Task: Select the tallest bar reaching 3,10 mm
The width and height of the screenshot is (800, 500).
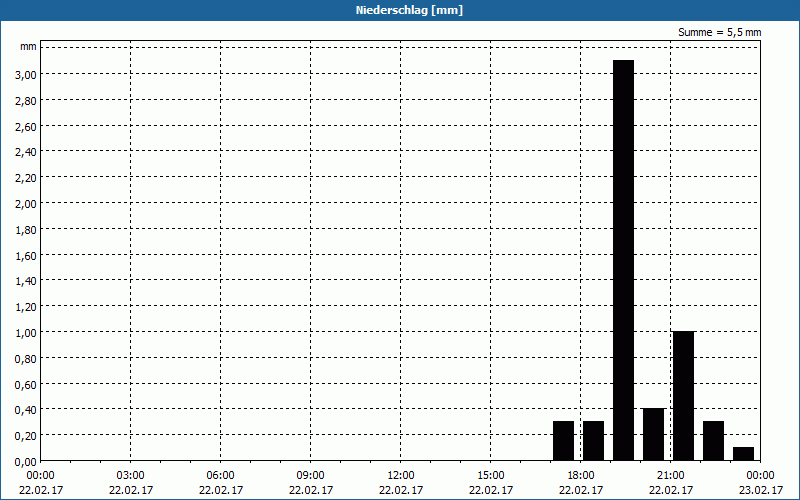Action: [x=623, y=260]
